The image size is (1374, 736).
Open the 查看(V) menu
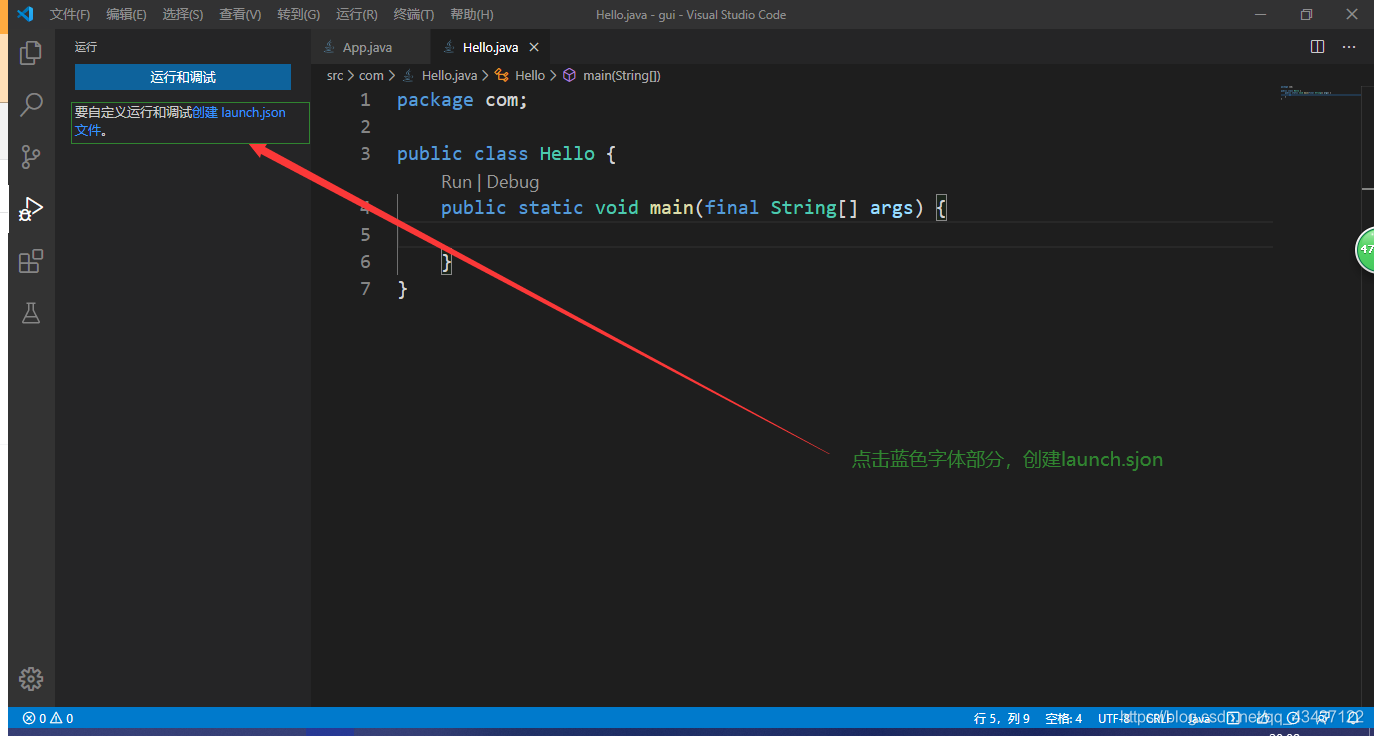[x=240, y=15]
